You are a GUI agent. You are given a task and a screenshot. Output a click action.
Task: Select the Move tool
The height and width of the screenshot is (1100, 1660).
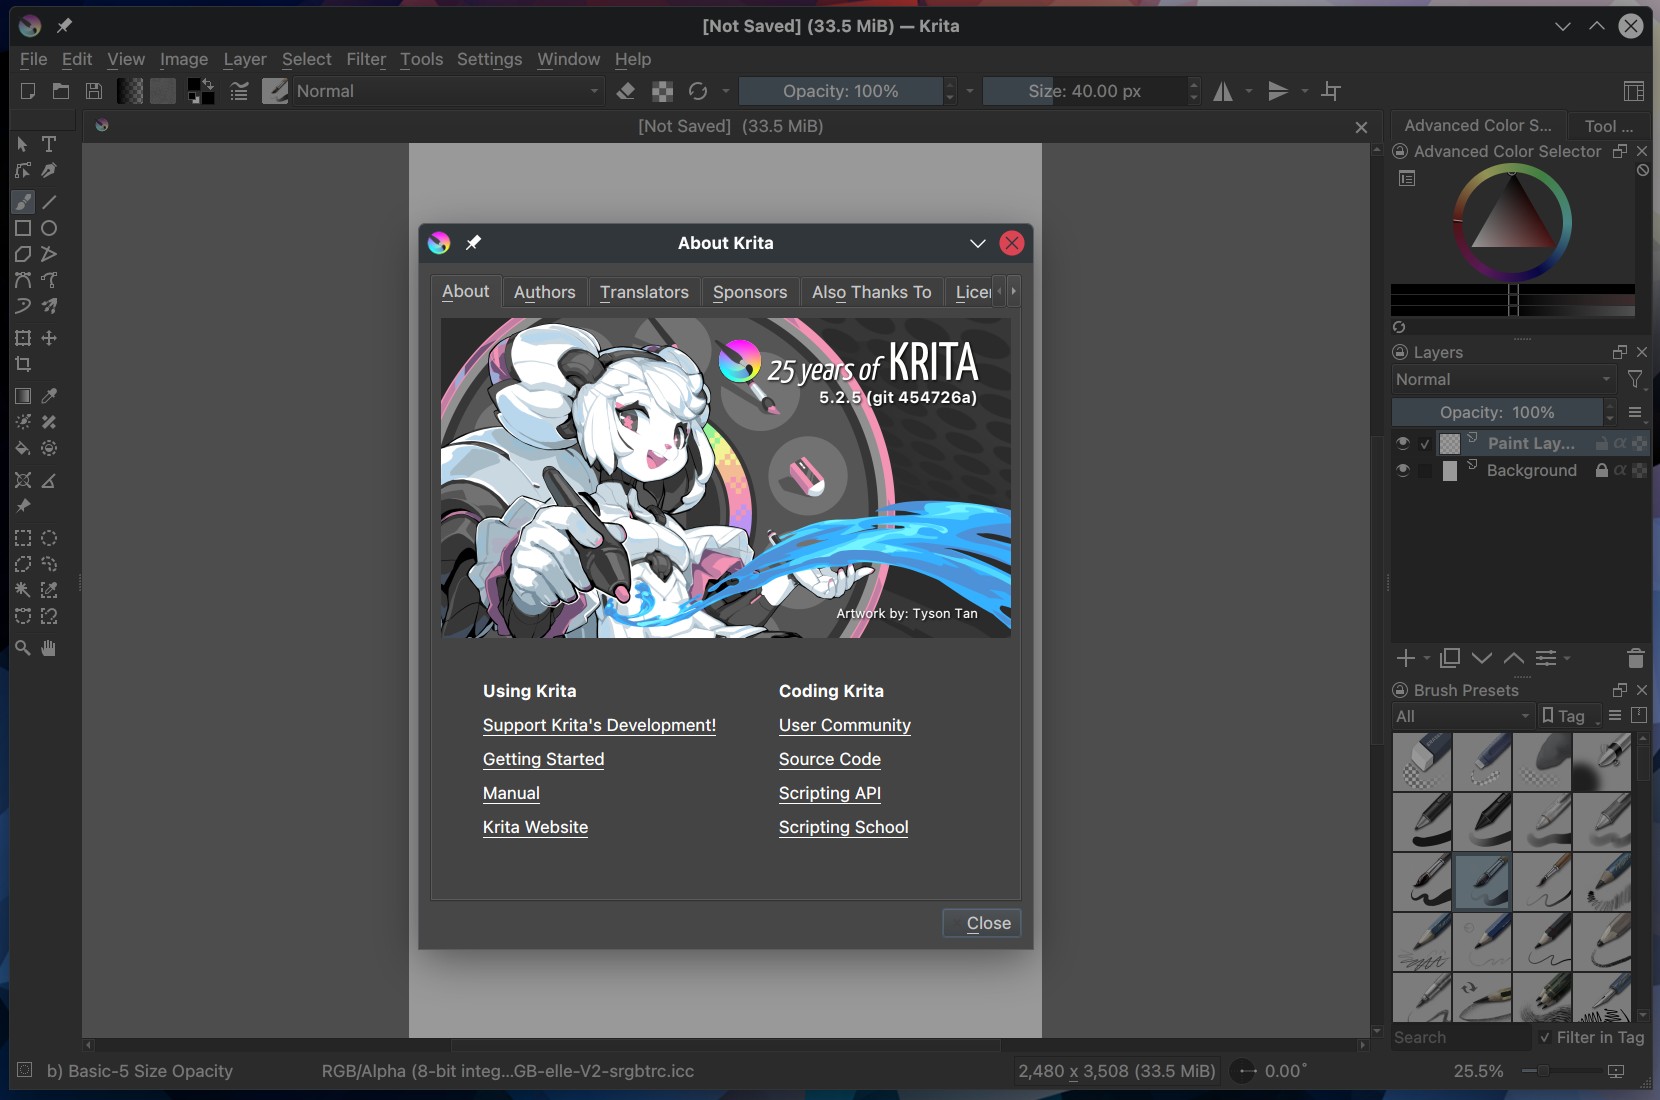[x=49, y=338]
